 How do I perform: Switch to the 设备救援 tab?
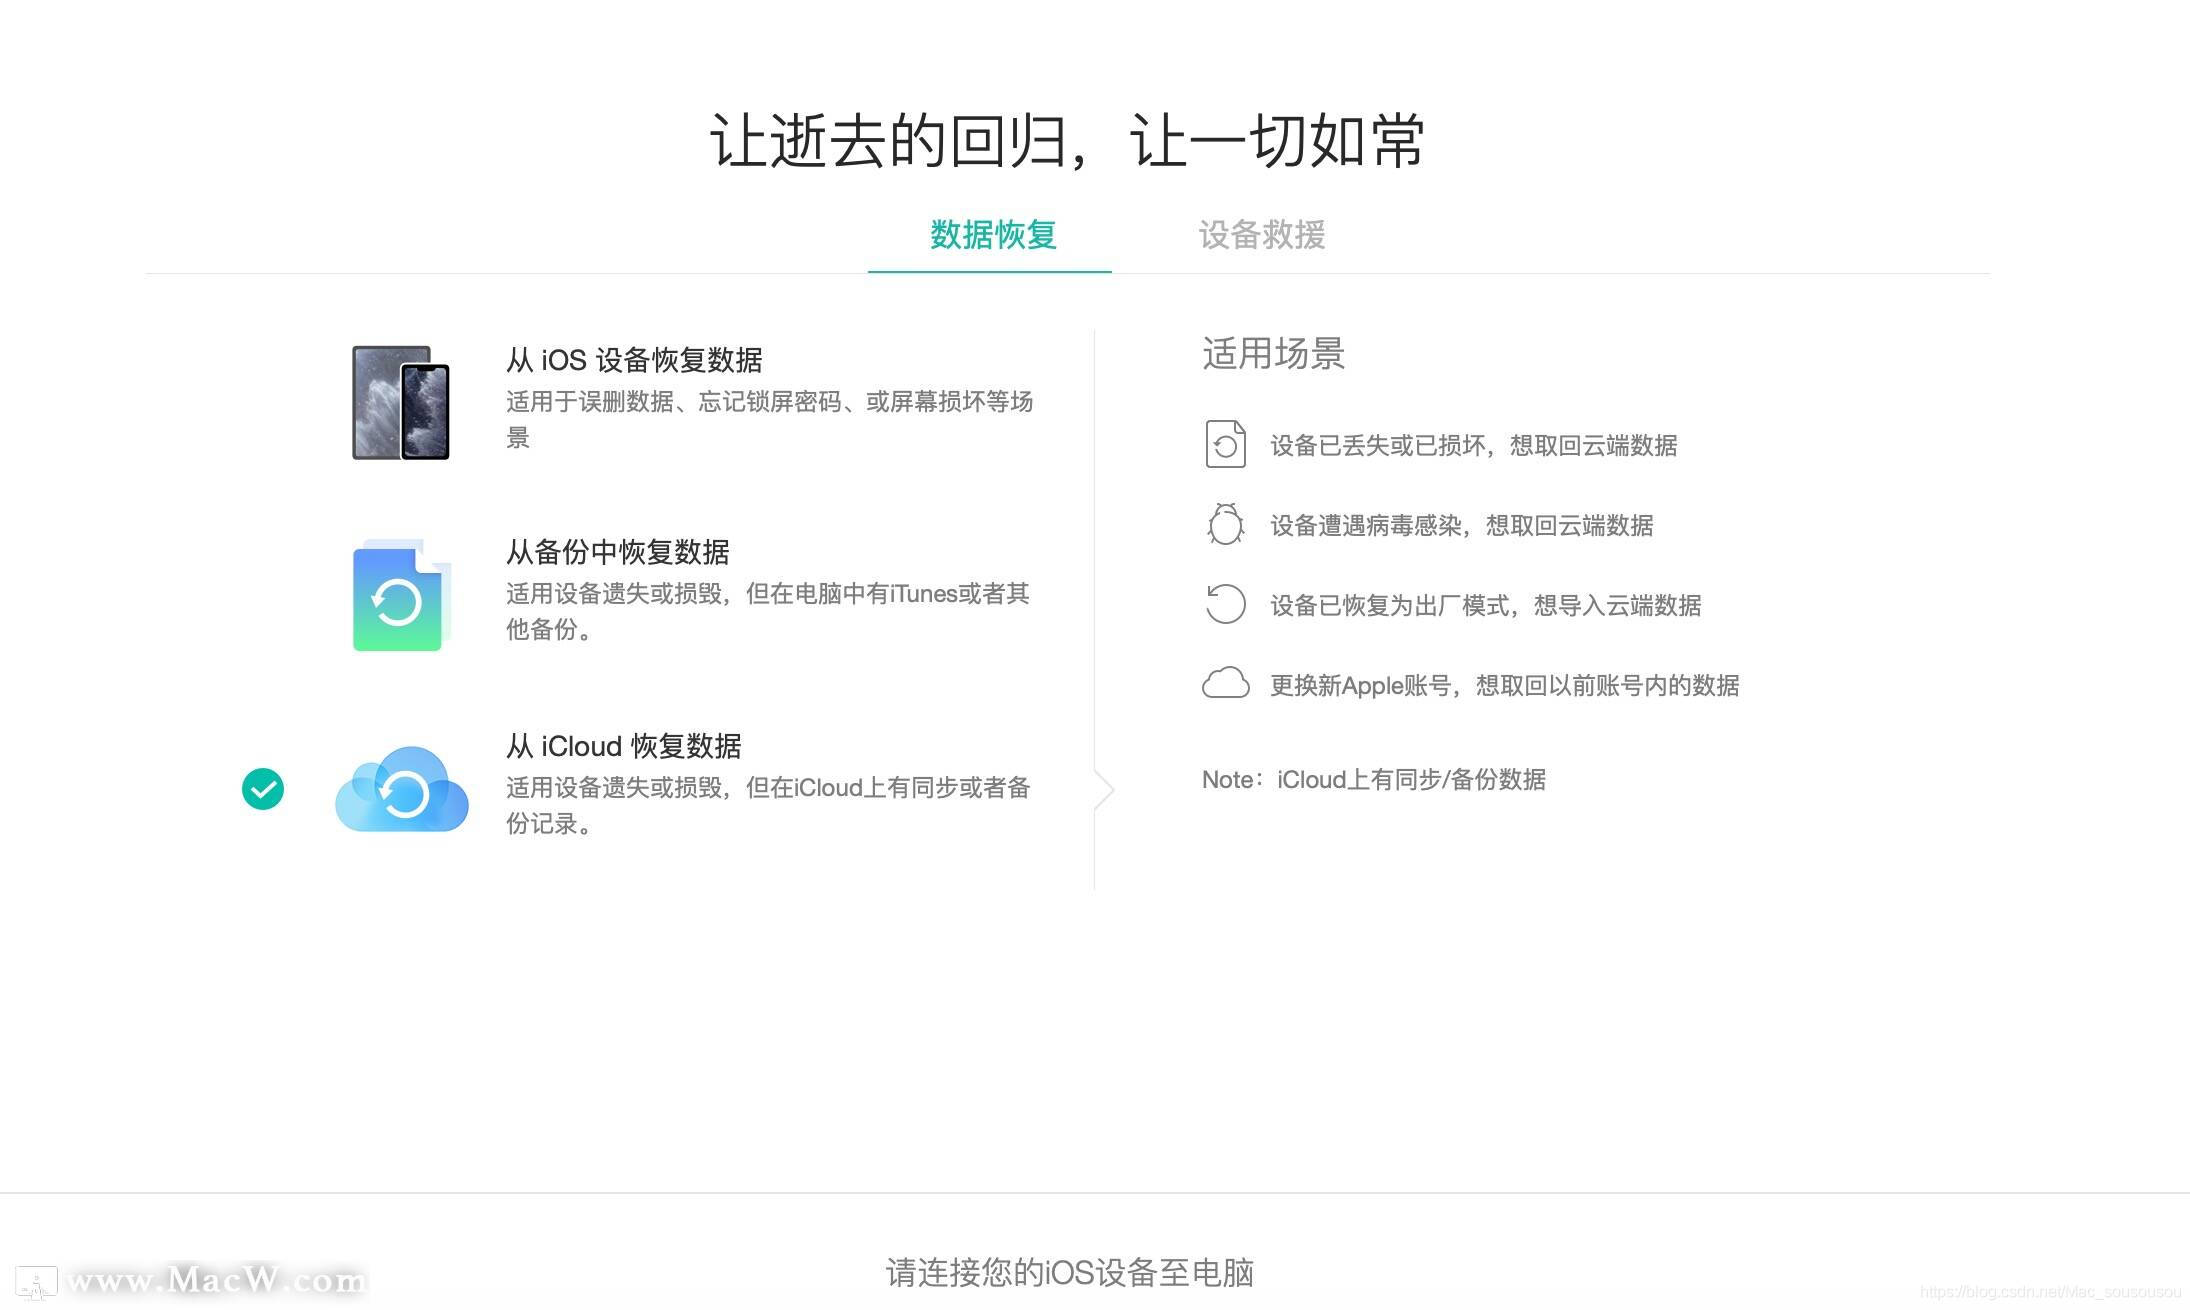point(1261,235)
